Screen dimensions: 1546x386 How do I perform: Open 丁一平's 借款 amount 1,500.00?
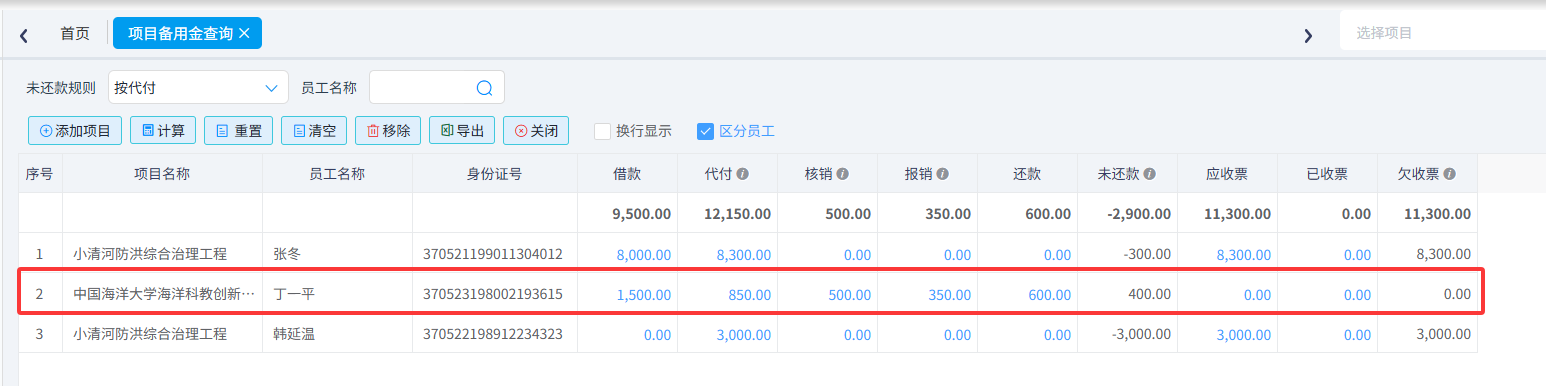pyautogui.click(x=644, y=295)
